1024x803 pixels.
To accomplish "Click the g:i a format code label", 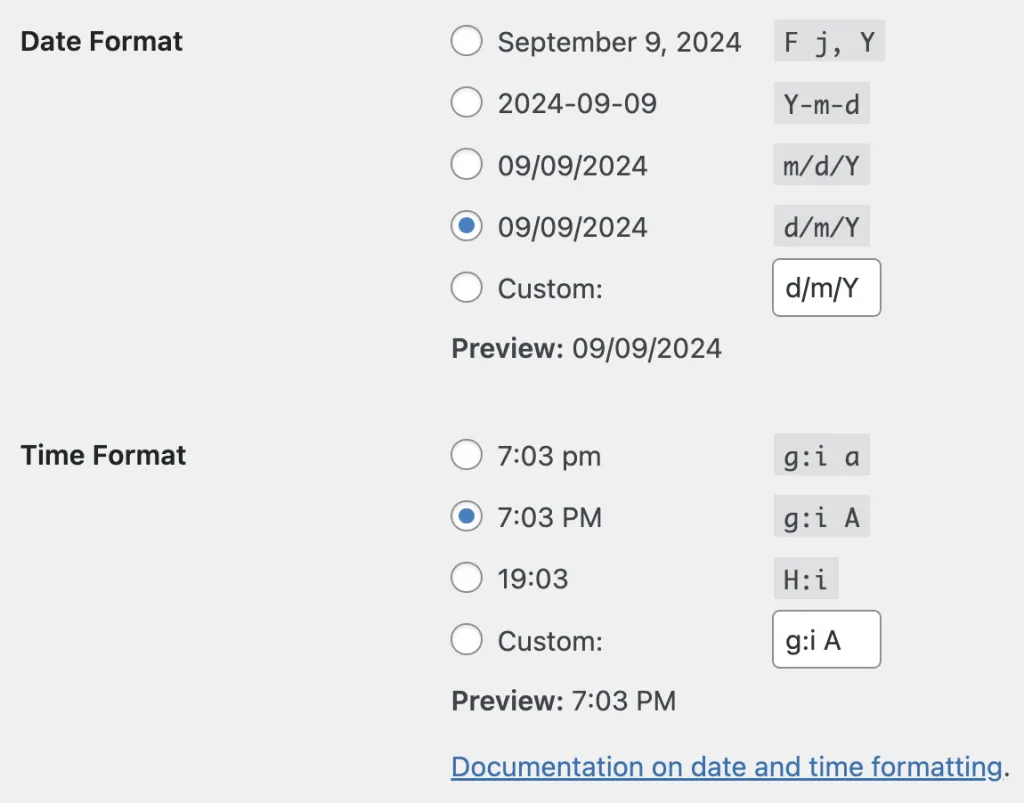I will pyautogui.click(x=821, y=455).
